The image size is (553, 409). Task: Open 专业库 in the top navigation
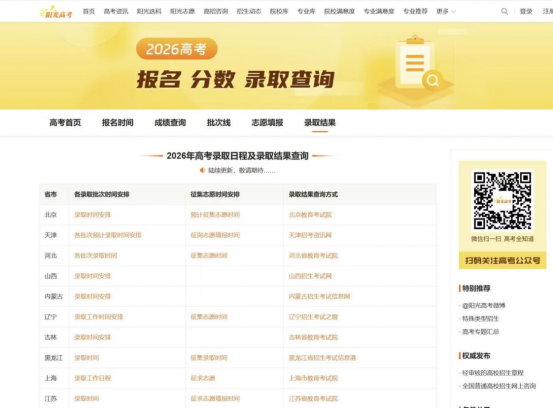click(x=306, y=11)
